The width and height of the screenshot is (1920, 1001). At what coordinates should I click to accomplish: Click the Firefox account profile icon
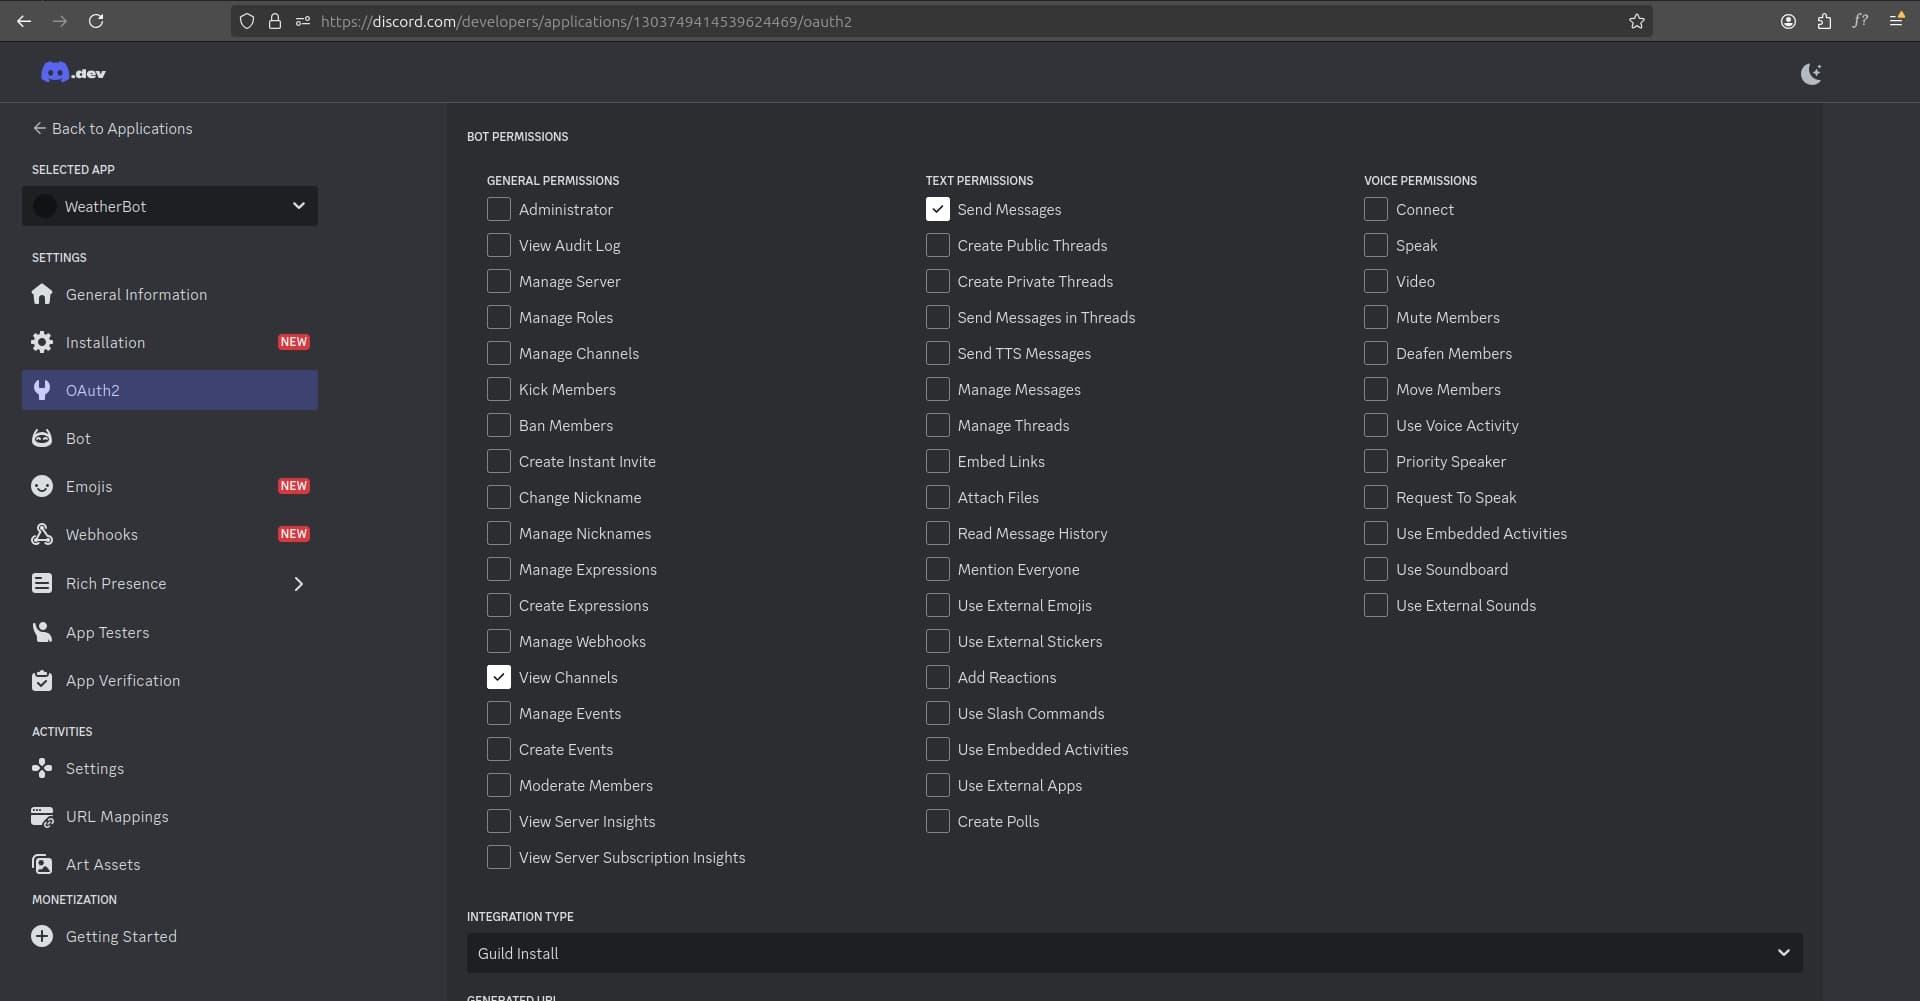click(x=1788, y=21)
